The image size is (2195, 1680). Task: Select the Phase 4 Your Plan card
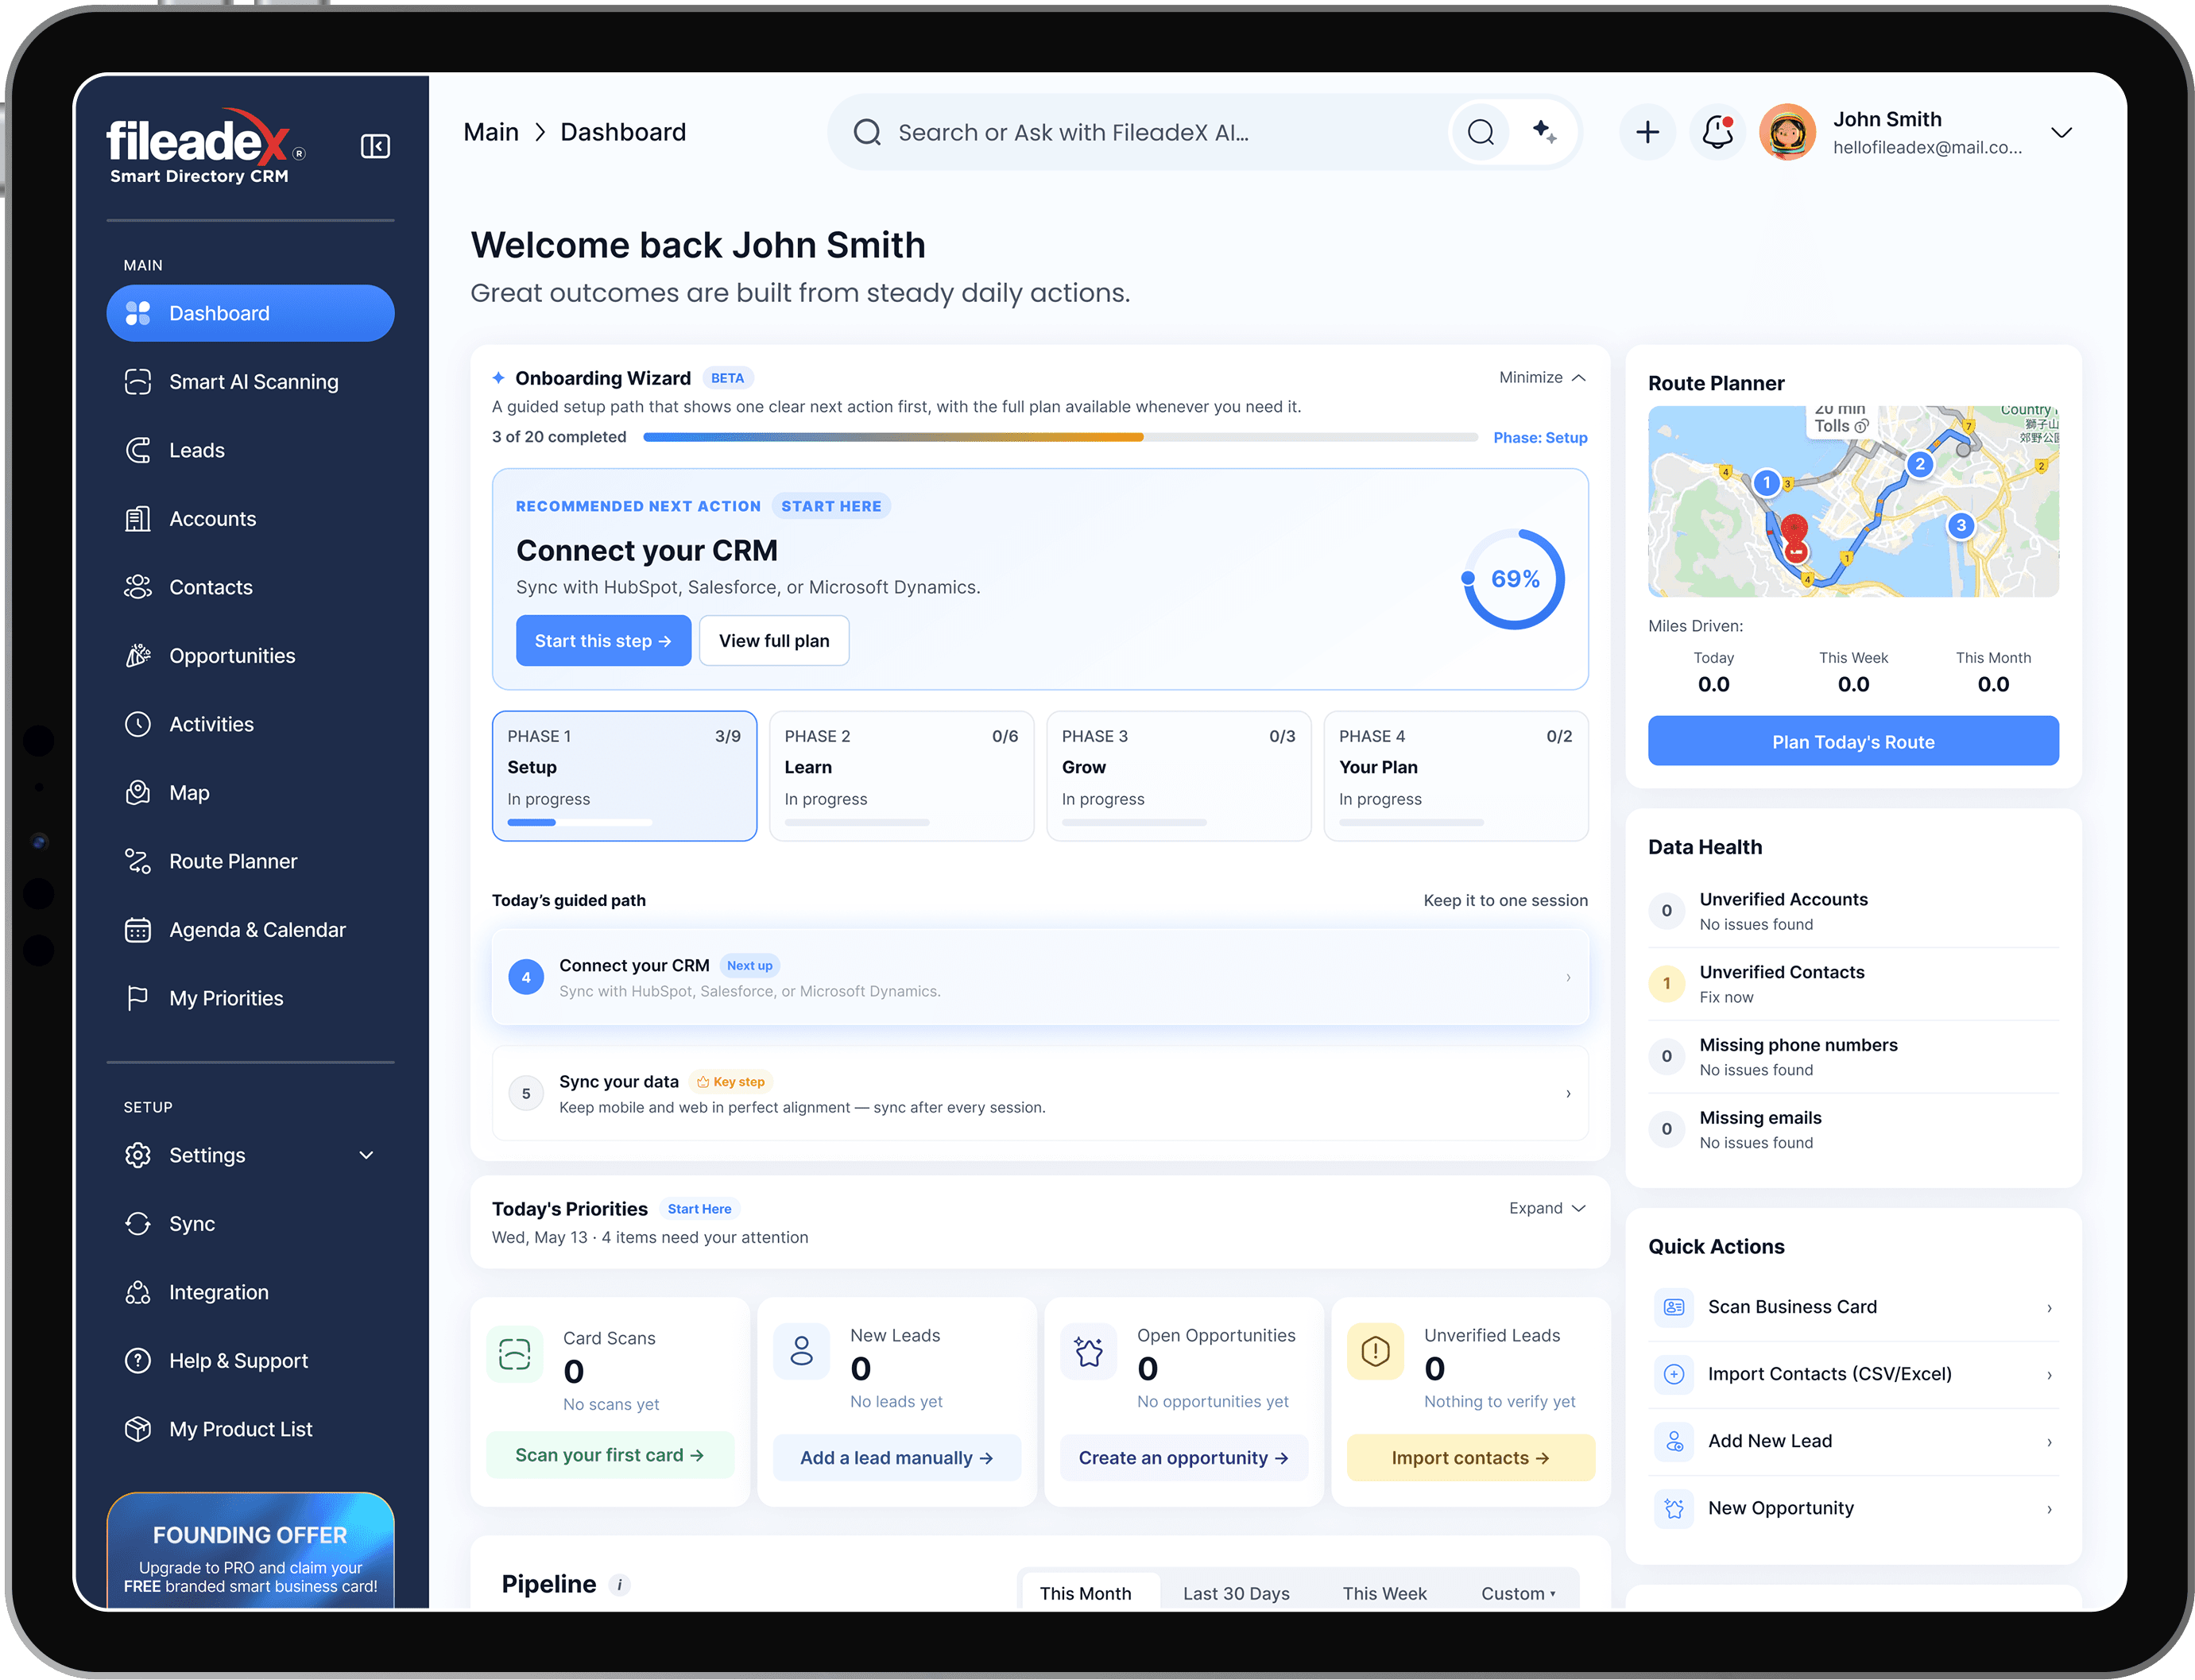1455,776
